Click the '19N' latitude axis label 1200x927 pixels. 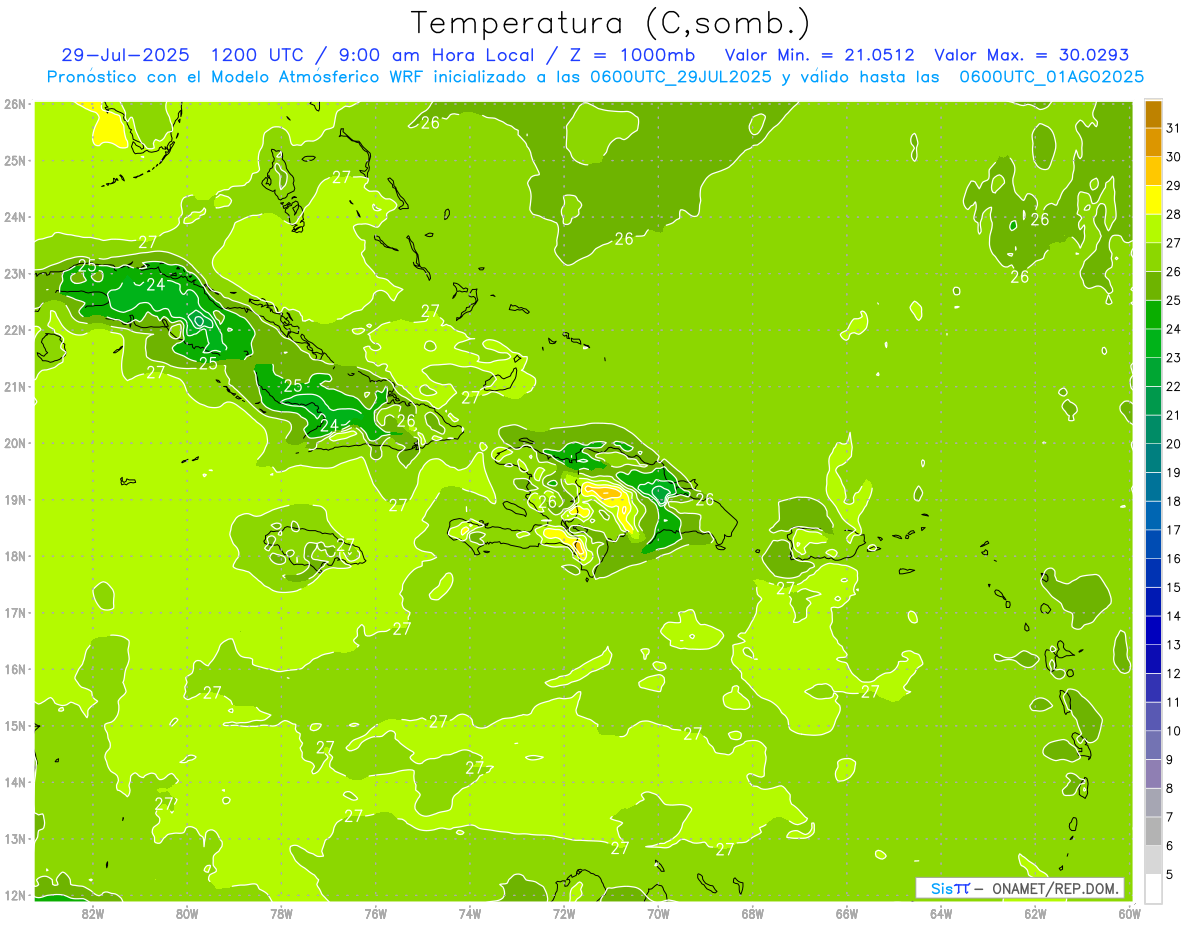15,500
